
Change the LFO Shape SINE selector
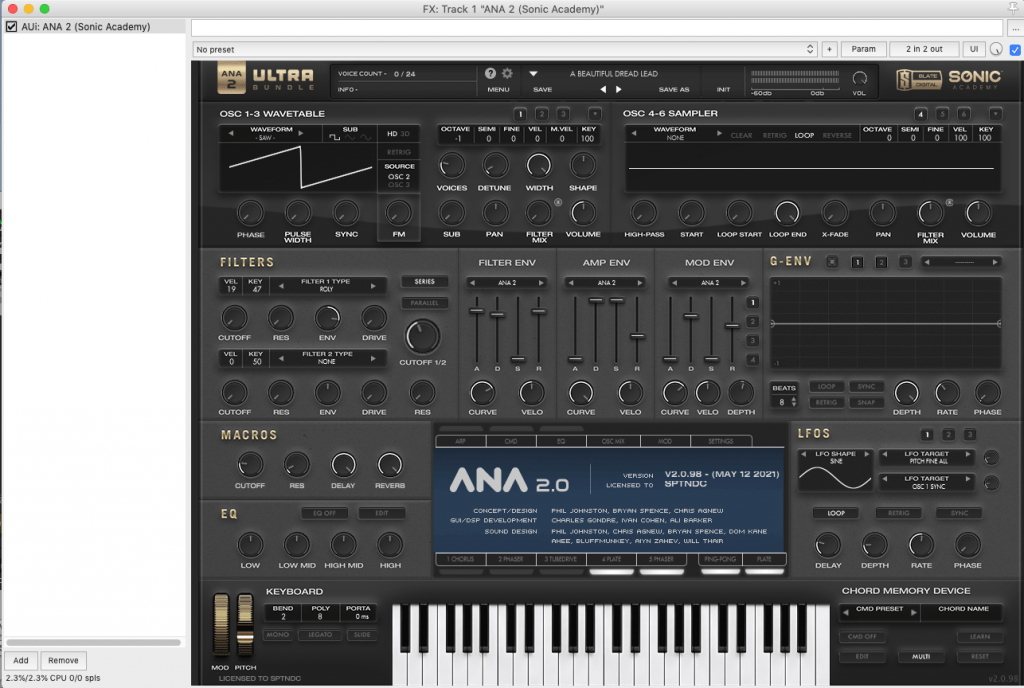(836, 457)
